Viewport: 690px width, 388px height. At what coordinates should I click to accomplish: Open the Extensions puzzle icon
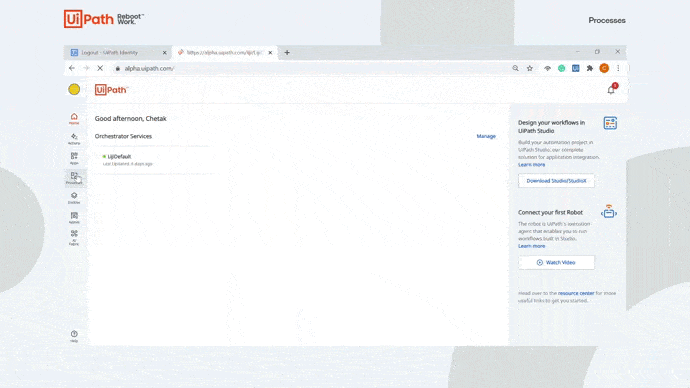pyautogui.click(x=590, y=68)
